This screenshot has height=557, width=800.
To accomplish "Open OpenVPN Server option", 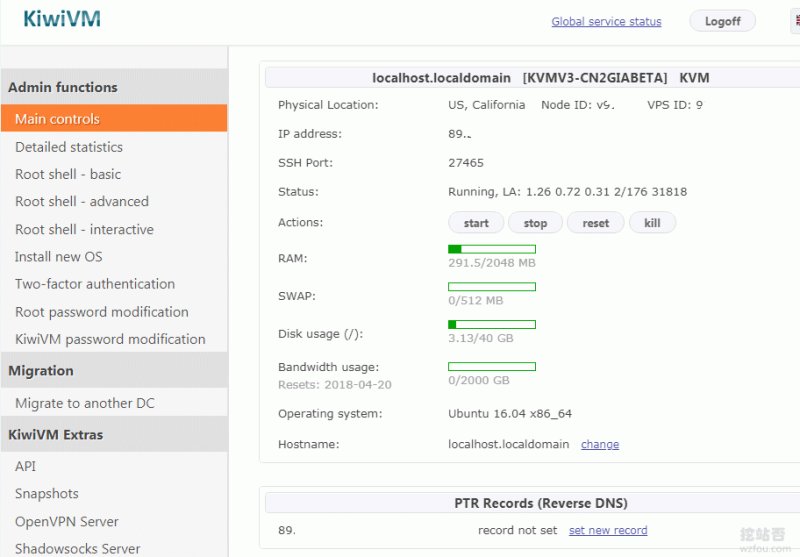I will coord(66,522).
